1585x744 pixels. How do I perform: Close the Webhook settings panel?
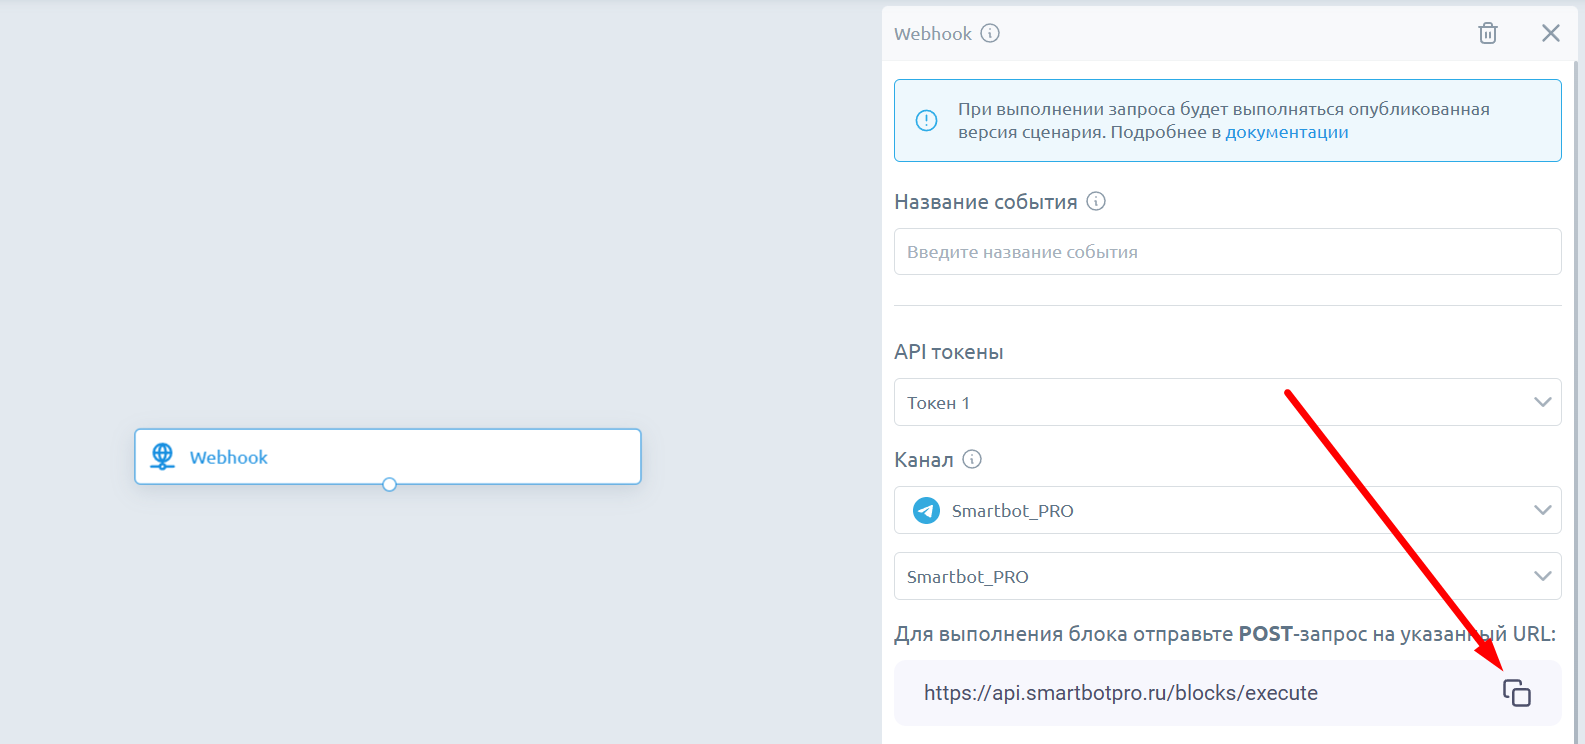(x=1550, y=33)
